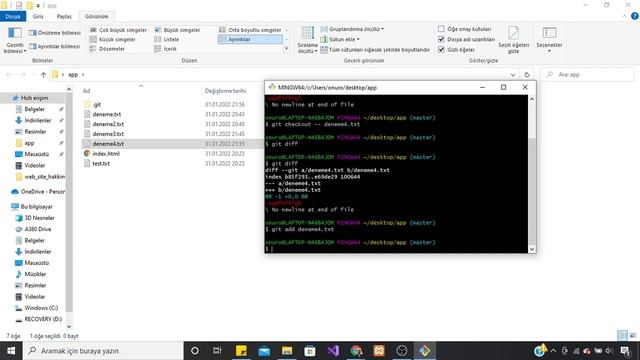Viewport: 640px width, 360px height.
Task: Switch to Listele layout
Action: [167, 39]
